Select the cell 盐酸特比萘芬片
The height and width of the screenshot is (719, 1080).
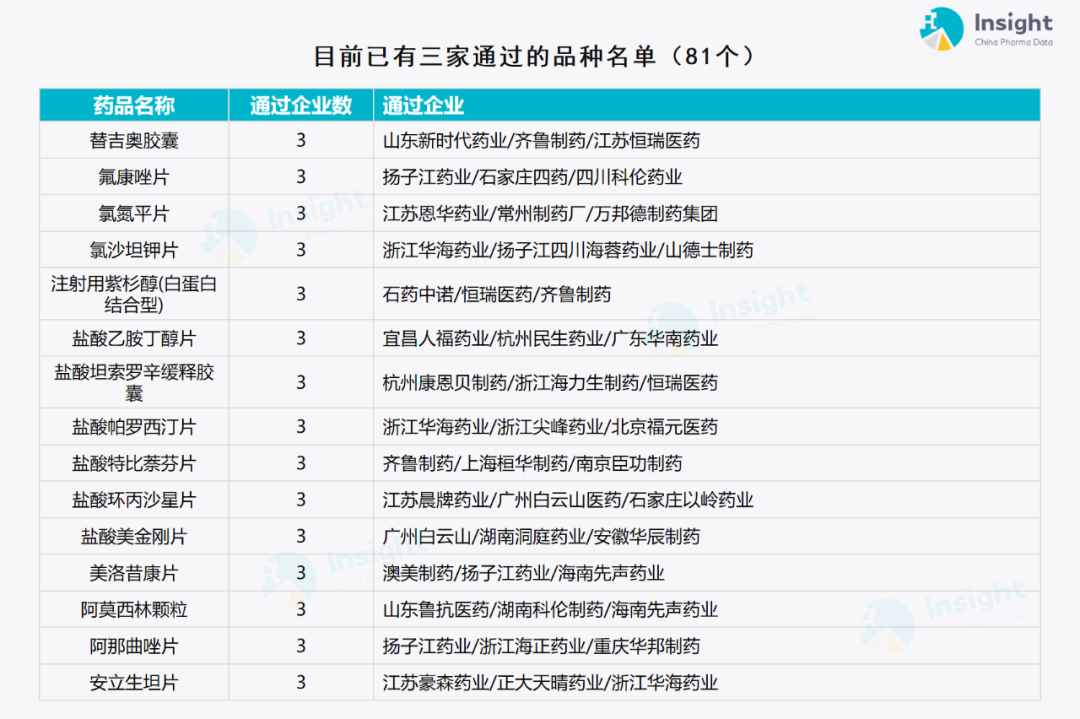(x=134, y=463)
